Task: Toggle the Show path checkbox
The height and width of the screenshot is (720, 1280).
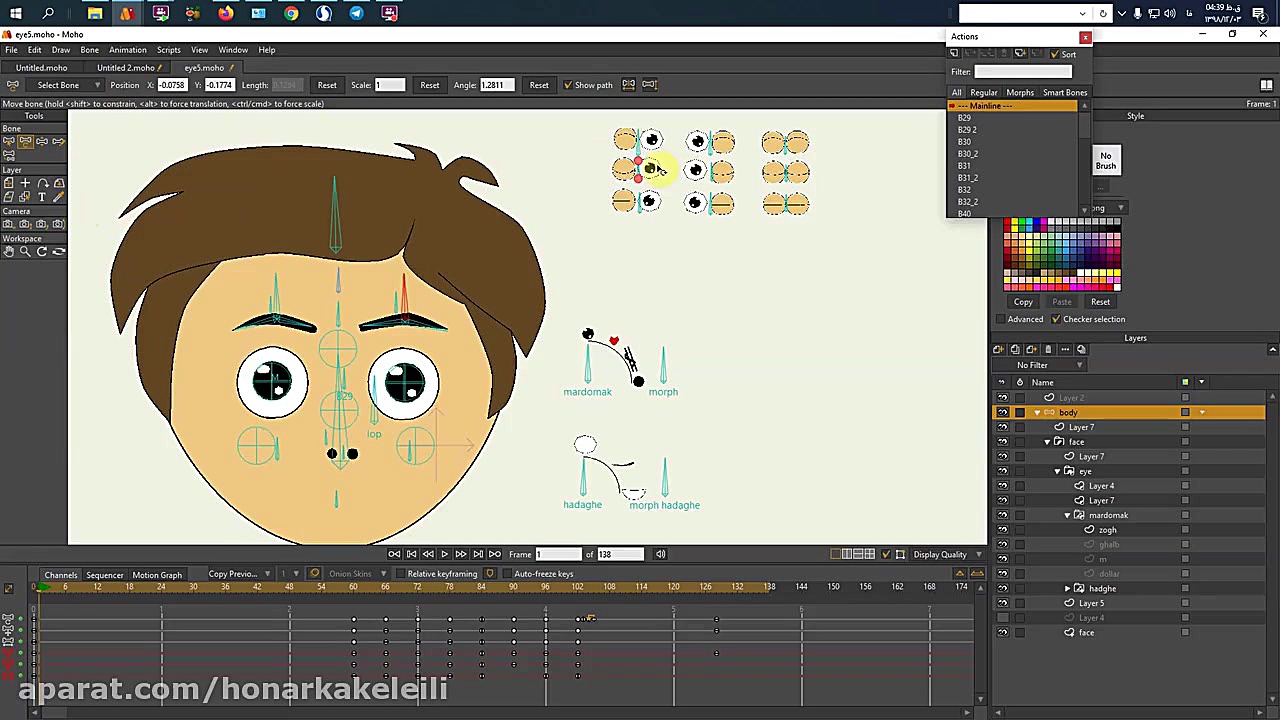Action: (x=568, y=85)
